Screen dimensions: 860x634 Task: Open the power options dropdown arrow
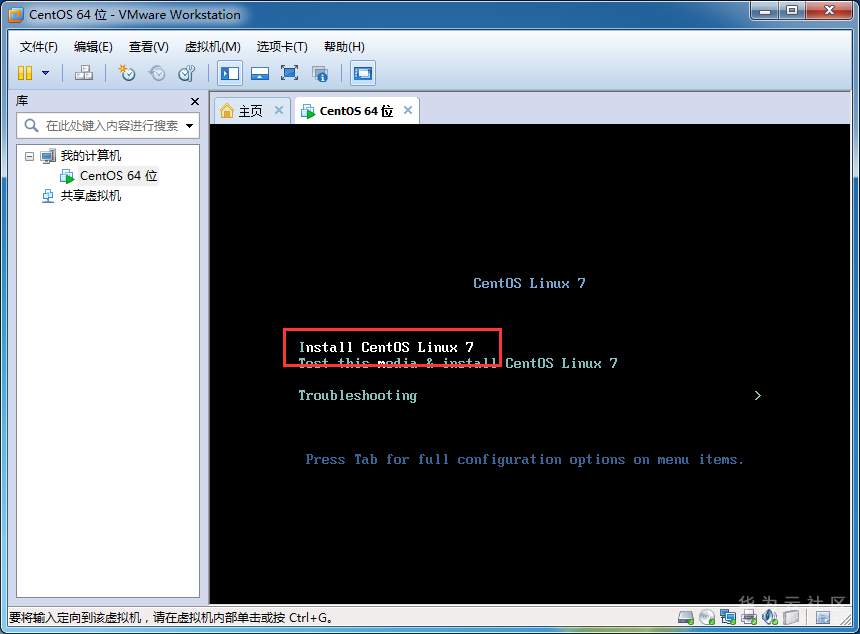pos(46,73)
